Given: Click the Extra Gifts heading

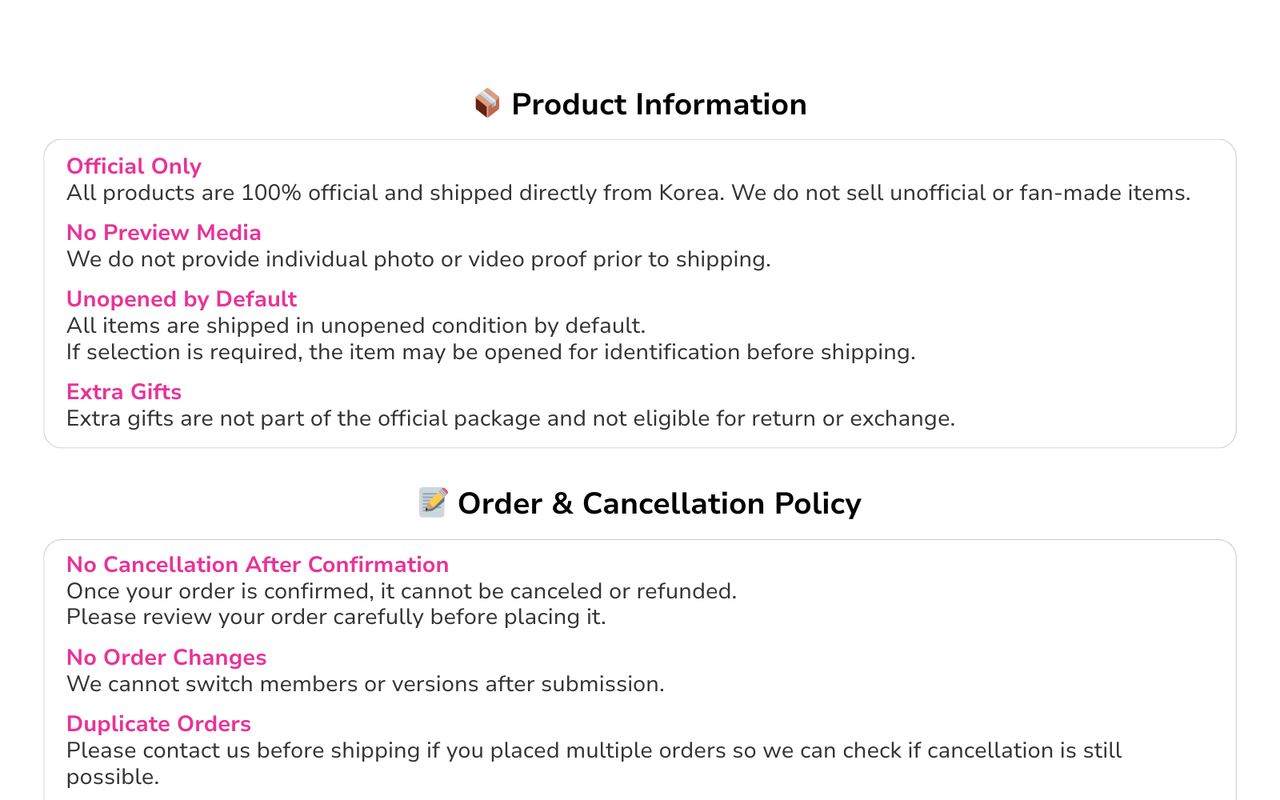Looking at the screenshot, I should [x=124, y=392].
